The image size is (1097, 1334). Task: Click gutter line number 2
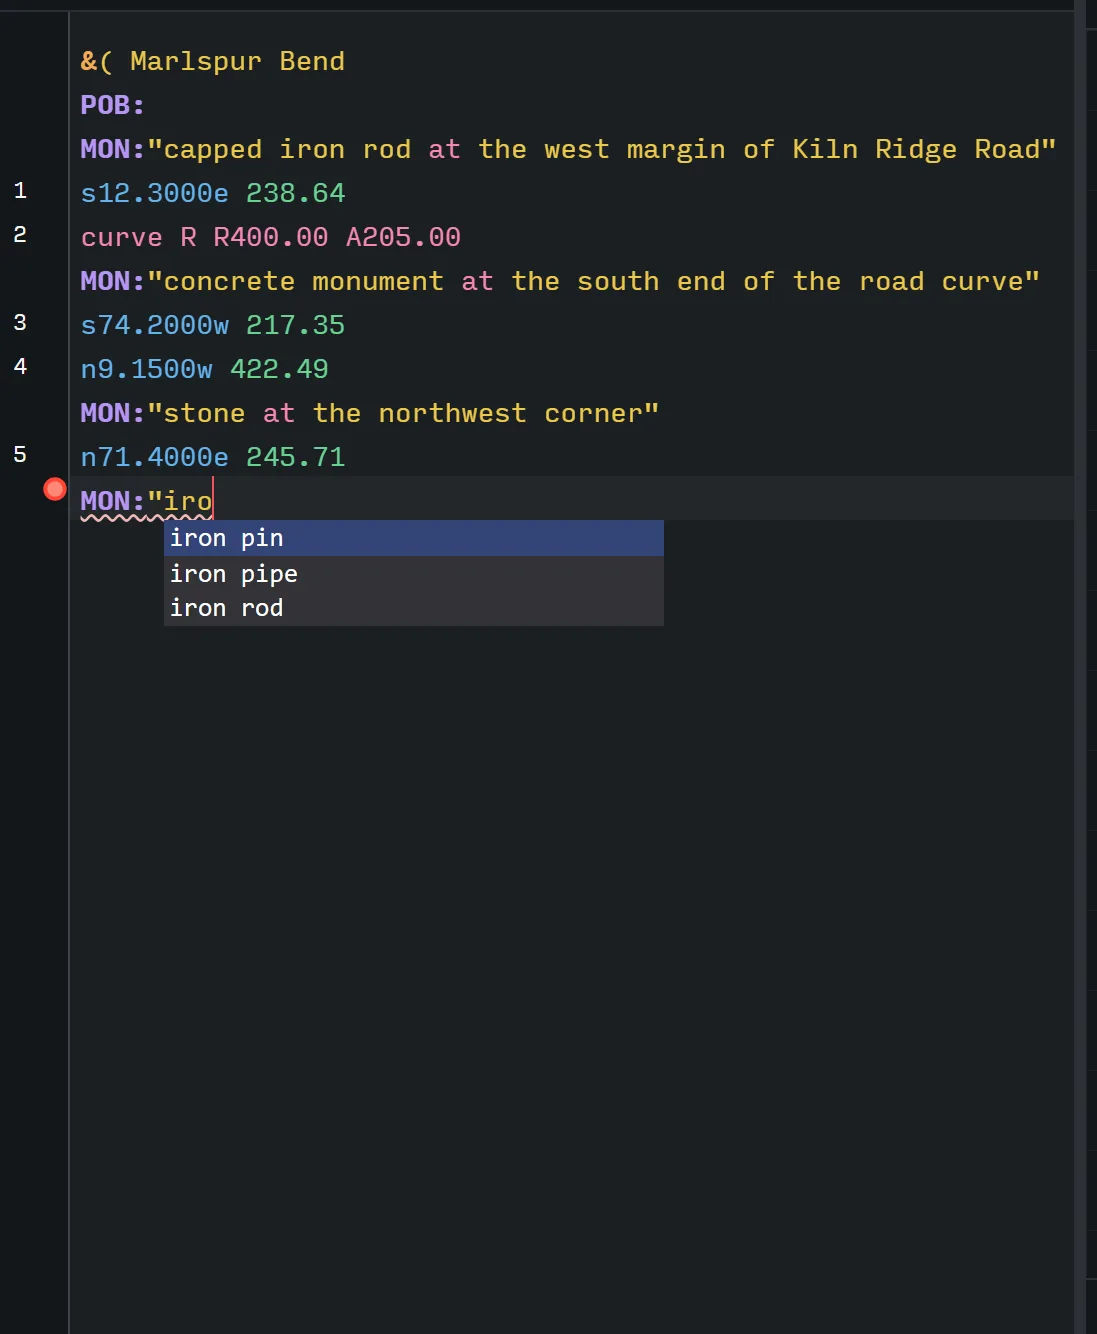coord(20,235)
